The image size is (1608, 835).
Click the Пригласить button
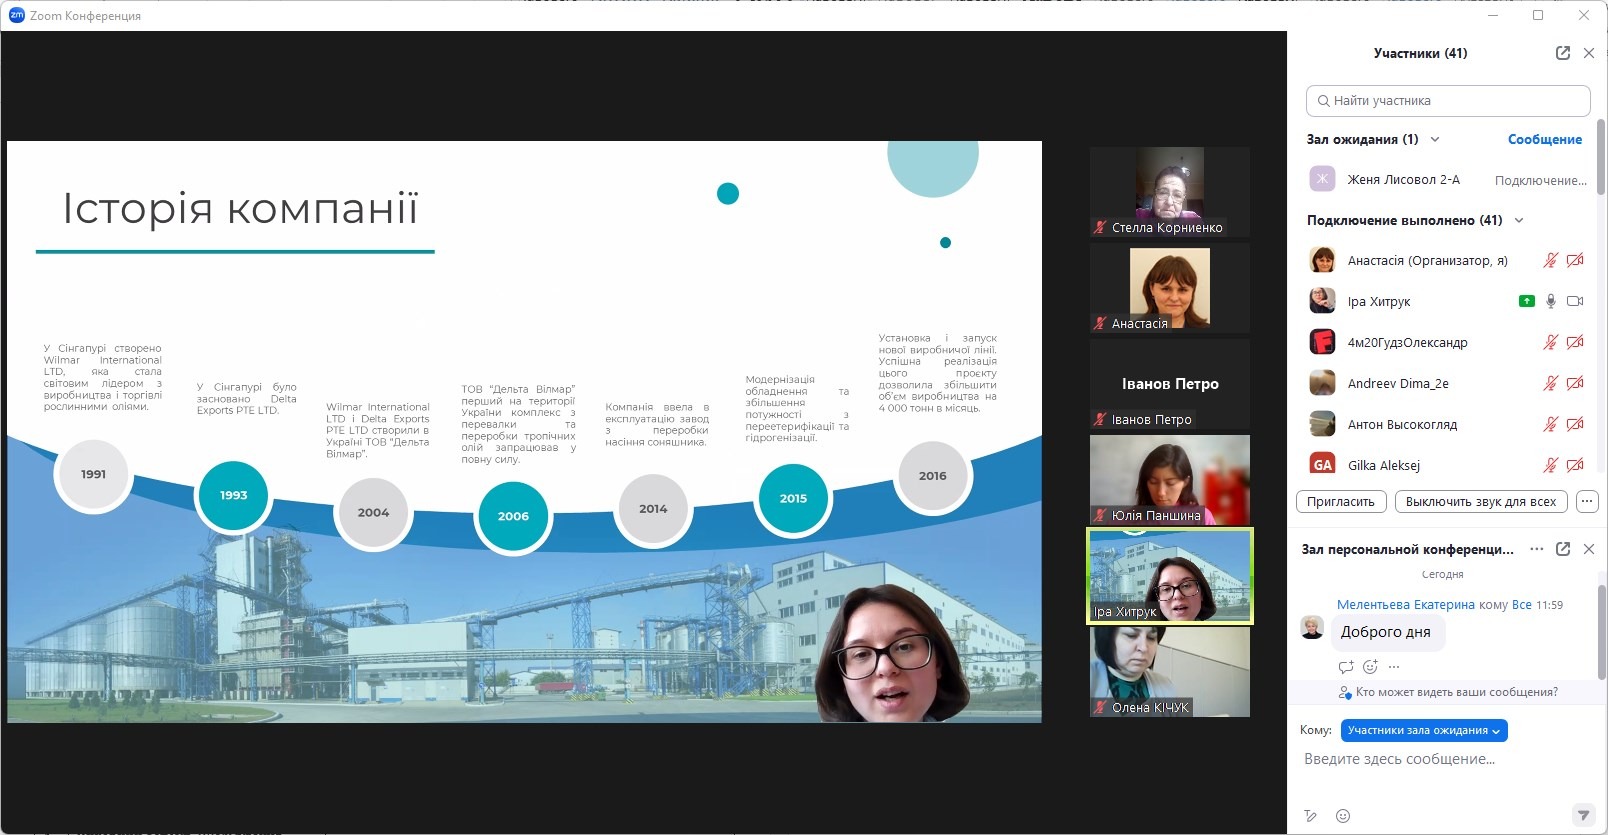1341,502
